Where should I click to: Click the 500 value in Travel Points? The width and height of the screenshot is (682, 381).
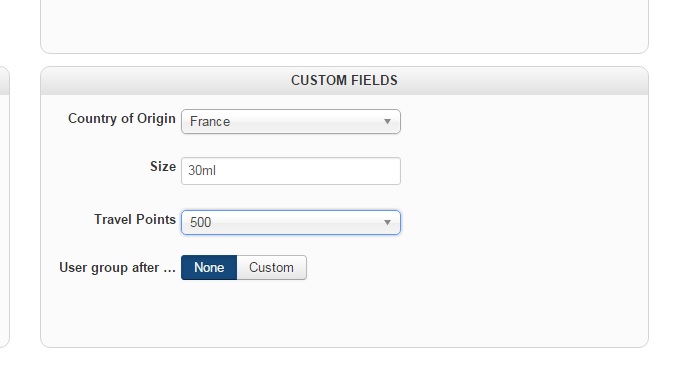tap(201, 222)
